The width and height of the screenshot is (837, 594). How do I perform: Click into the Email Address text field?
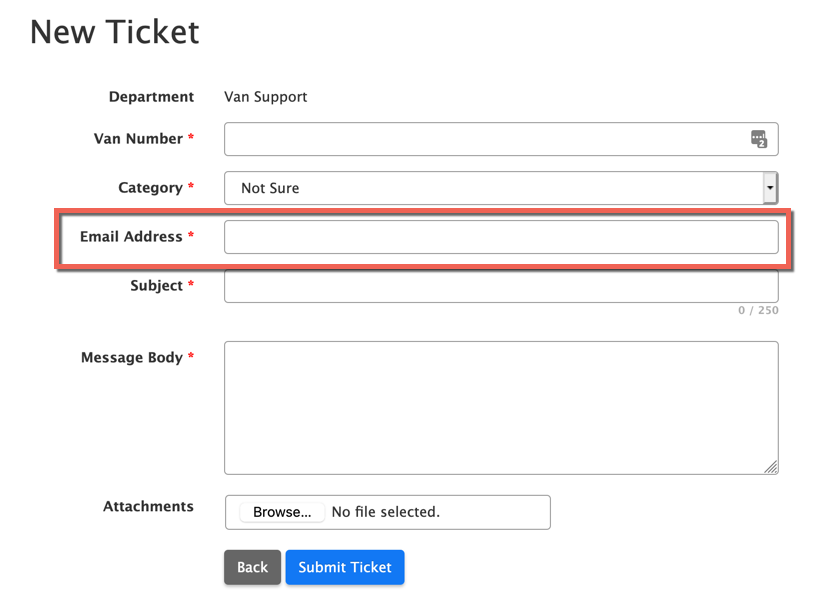[500, 237]
